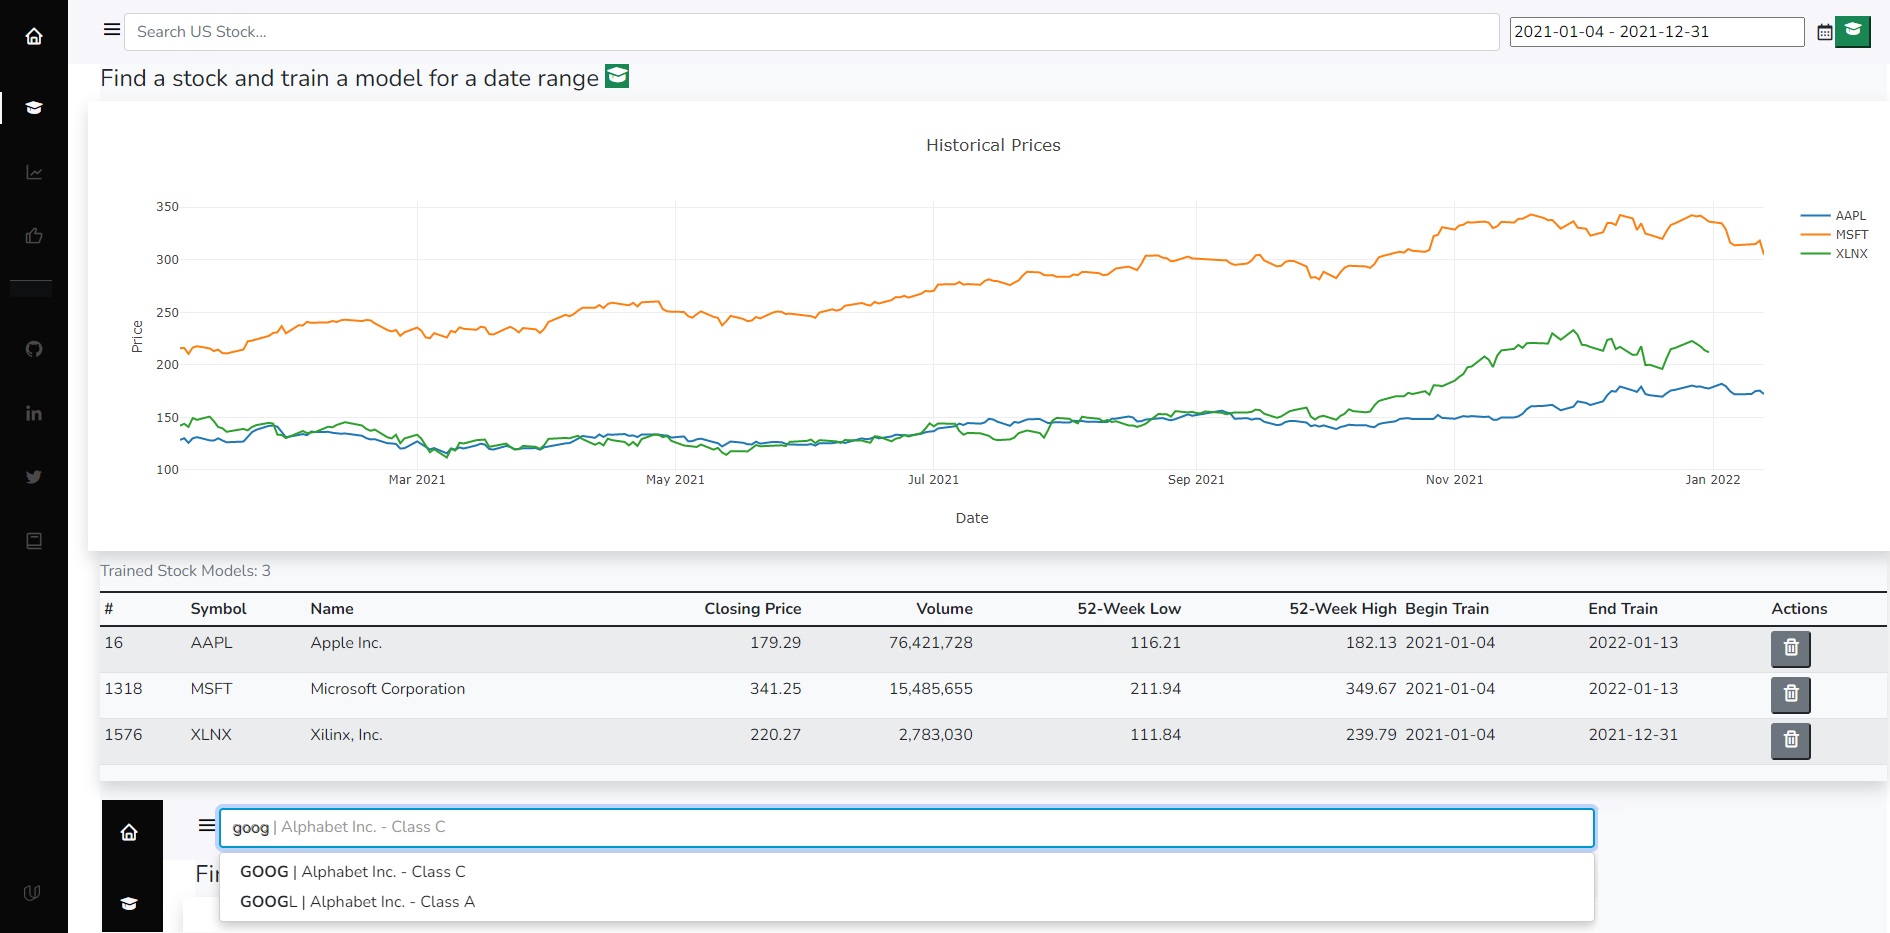
Task: Click the Microsoft Corporation name cell
Action: tap(387, 689)
